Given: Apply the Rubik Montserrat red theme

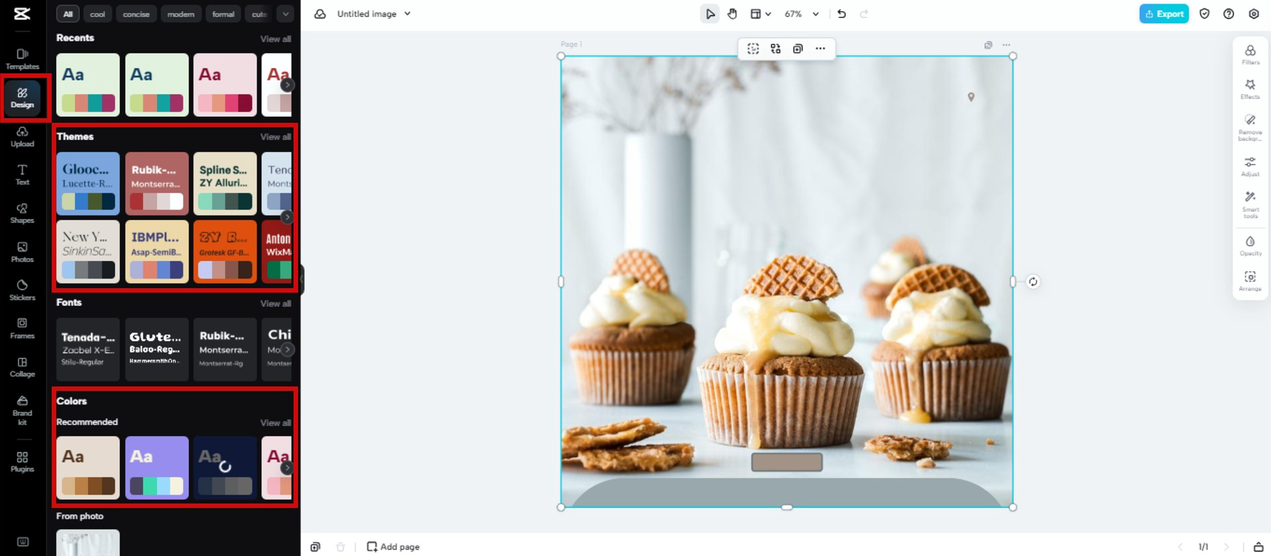Looking at the screenshot, I should (x=157, y=183).
